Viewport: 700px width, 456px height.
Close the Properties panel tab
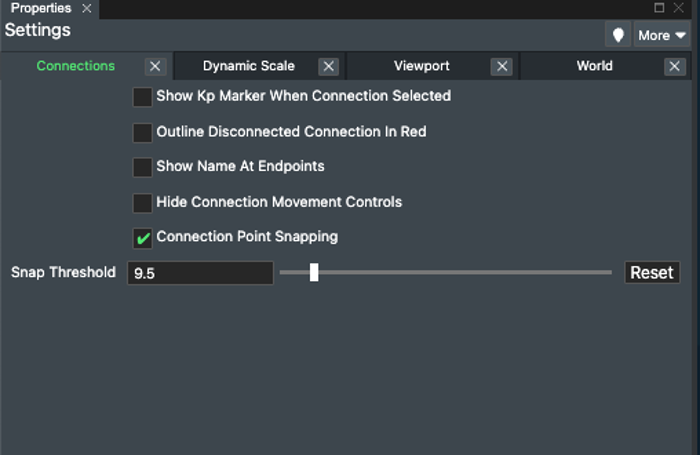pyautogui.click(x=87, y=8)
